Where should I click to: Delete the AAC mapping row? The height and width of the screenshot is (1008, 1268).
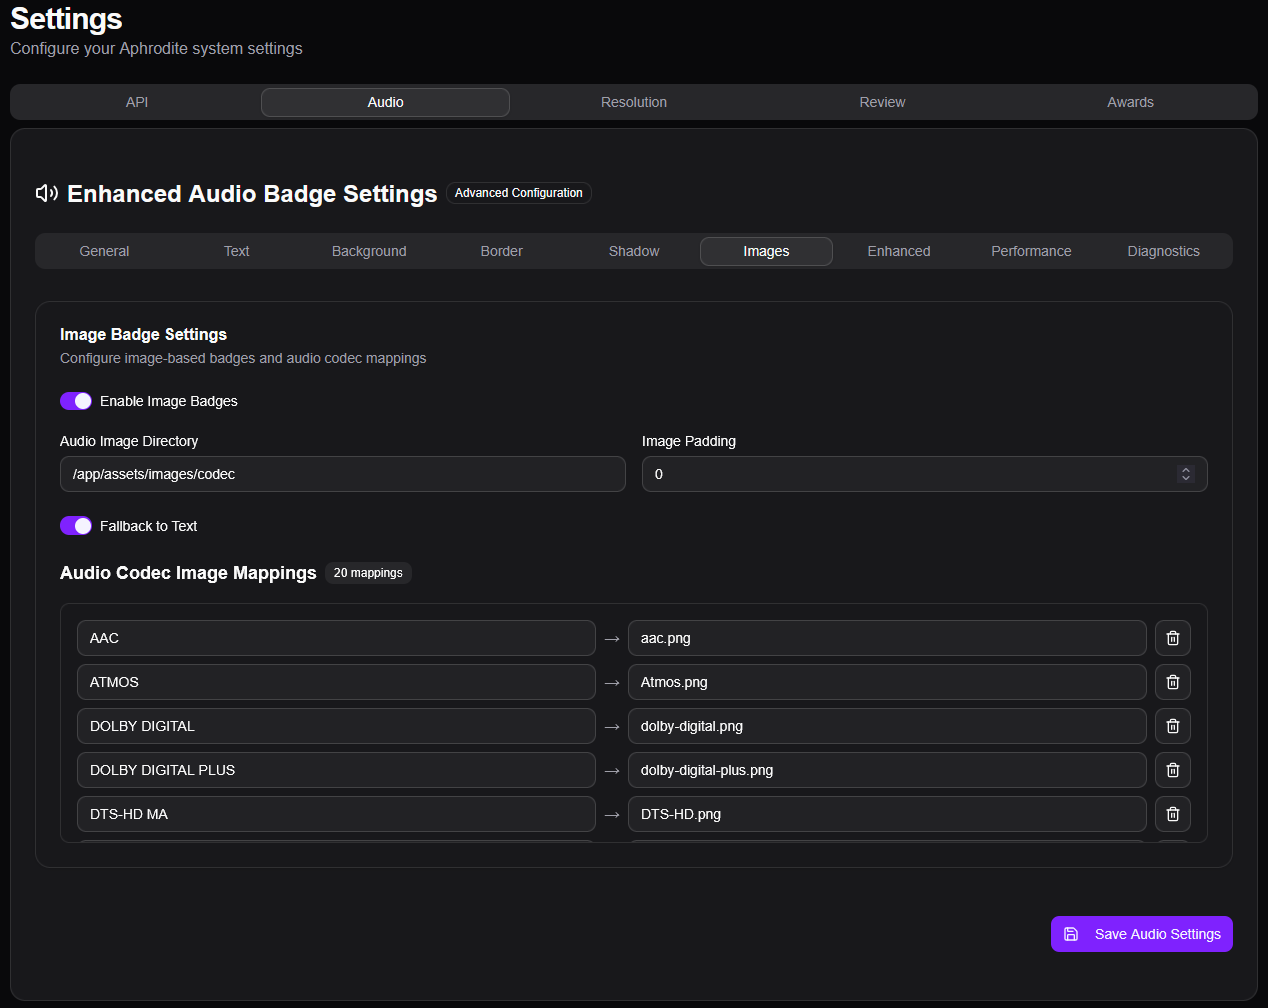coord(1173,638)
